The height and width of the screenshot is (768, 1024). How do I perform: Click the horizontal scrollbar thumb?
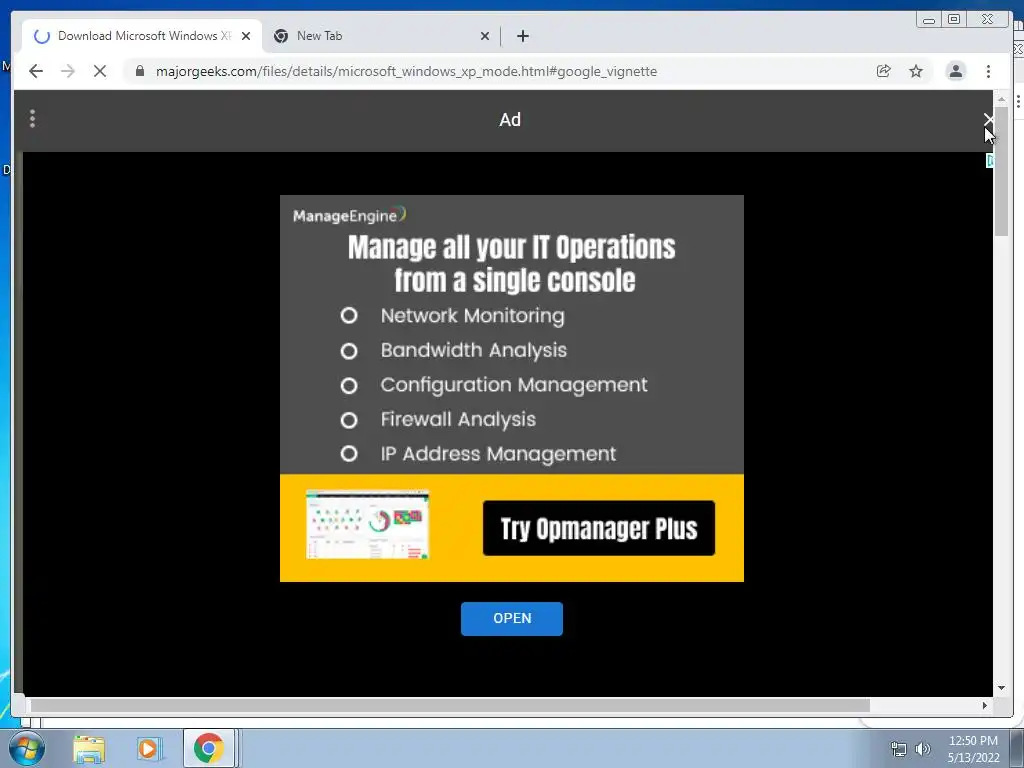(x=450, y=705)
